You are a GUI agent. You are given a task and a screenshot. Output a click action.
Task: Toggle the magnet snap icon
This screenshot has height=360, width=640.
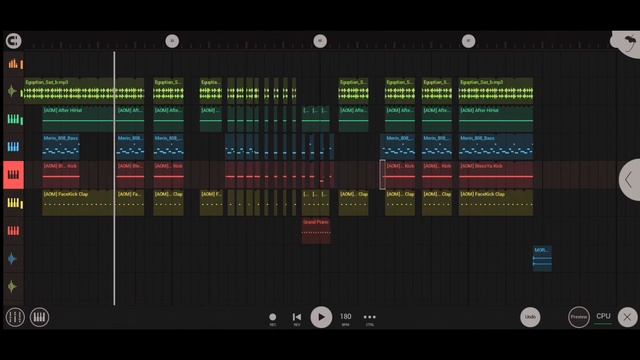click(13, 41)
